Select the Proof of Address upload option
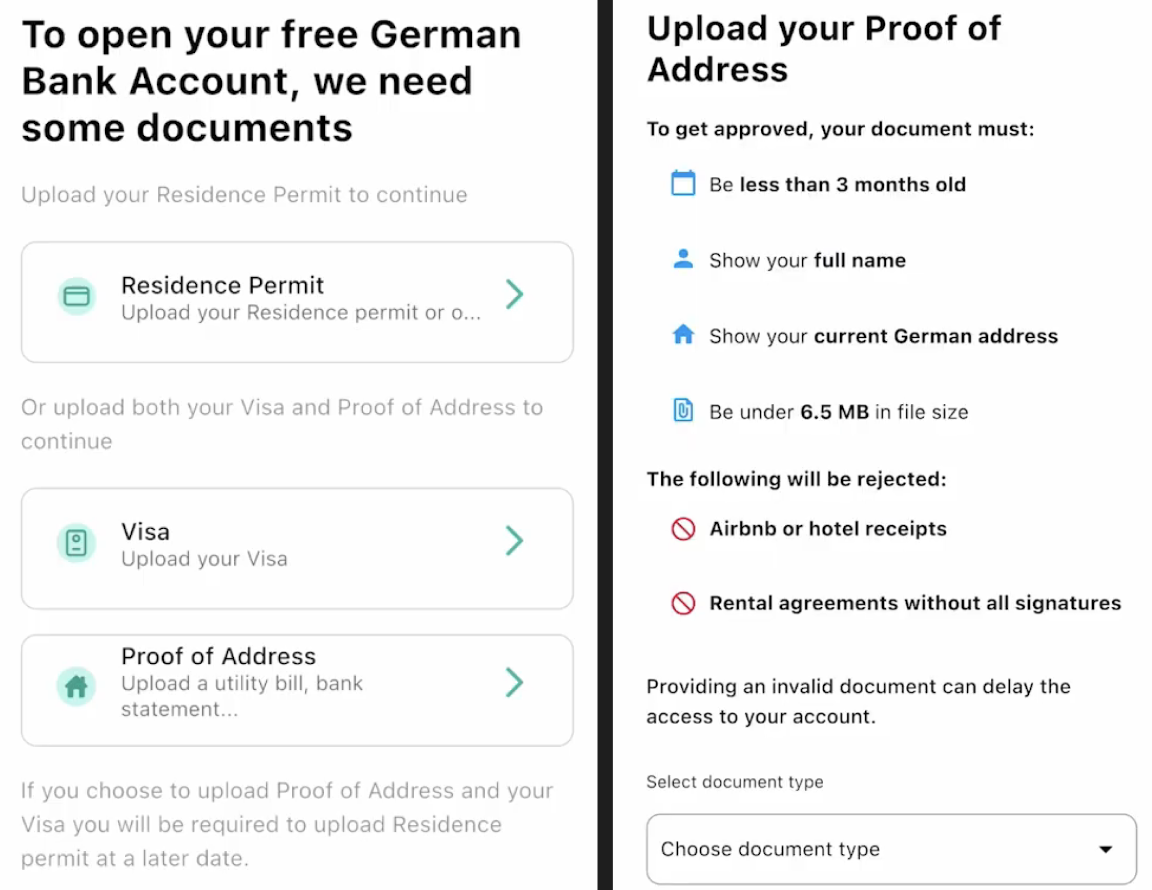 point(296,689)
